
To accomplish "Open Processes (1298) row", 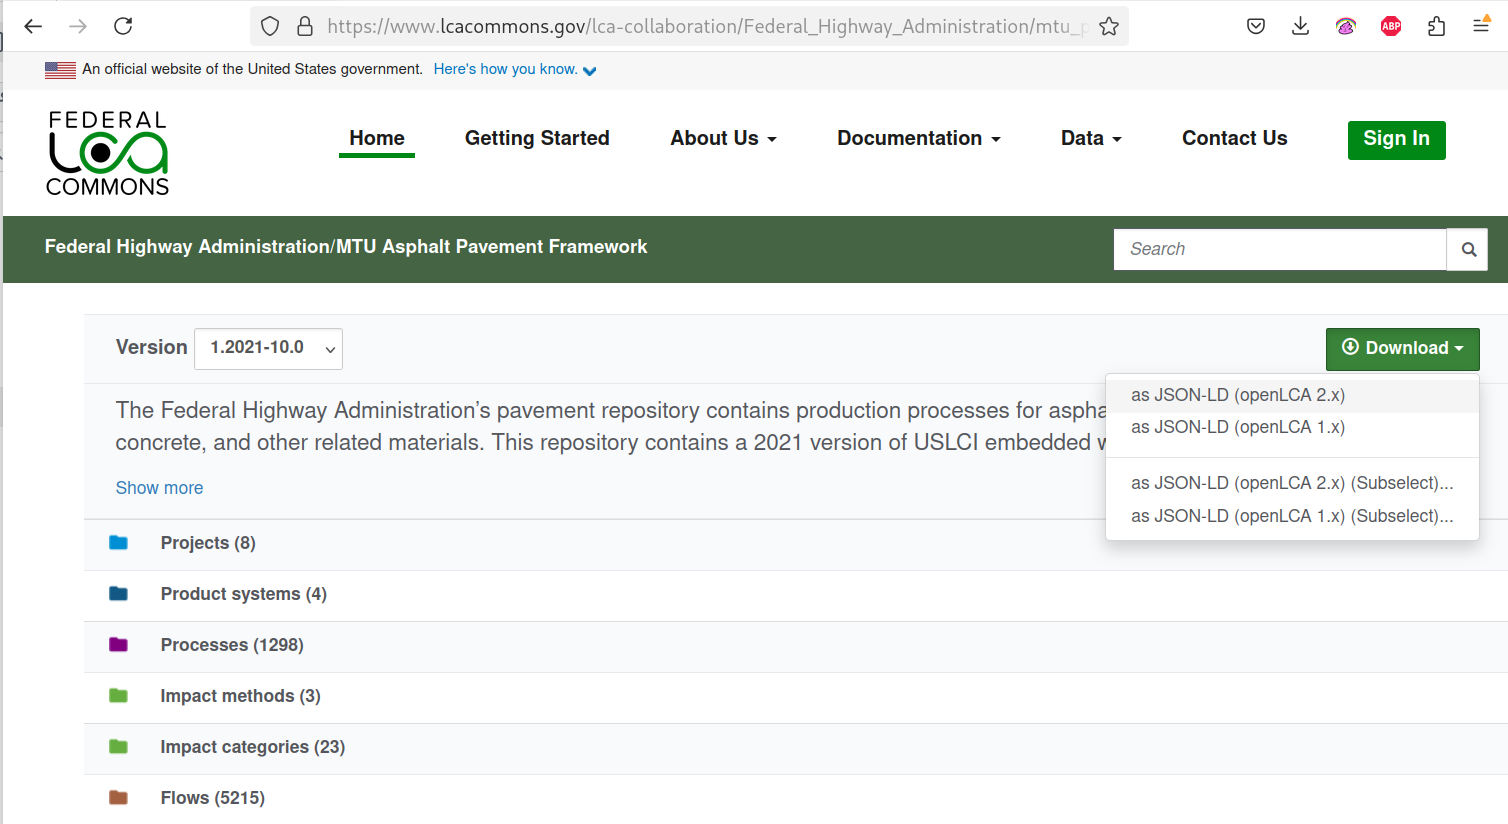I will [796, 646].
